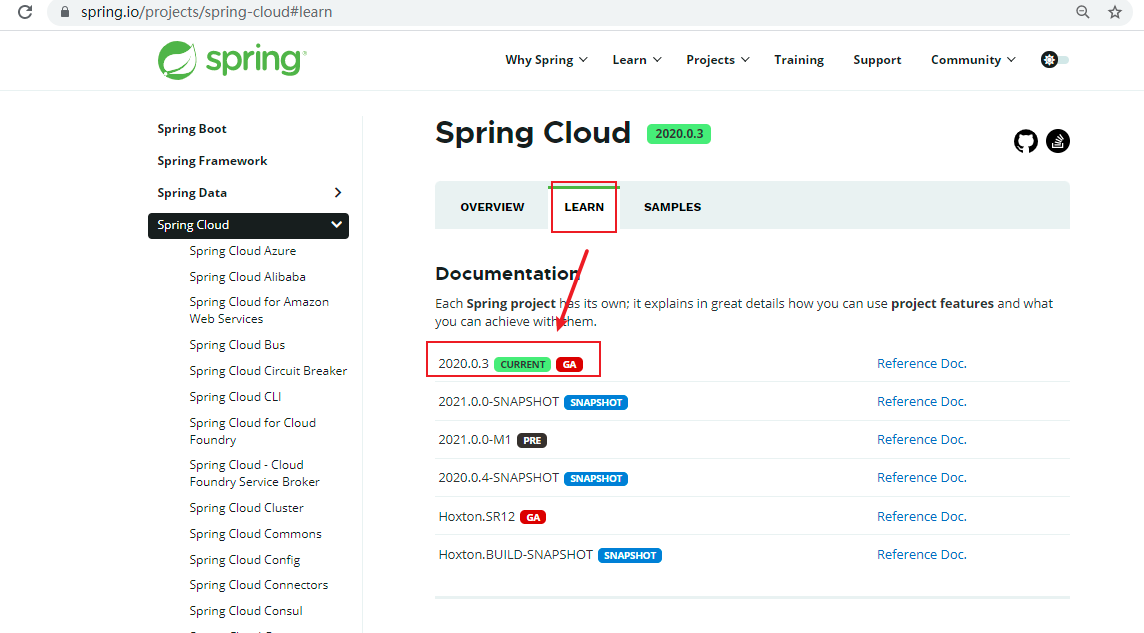The image size is (1144, 633).
Task: Open Spring Boot in the sidebar
Action: [192, 129]
